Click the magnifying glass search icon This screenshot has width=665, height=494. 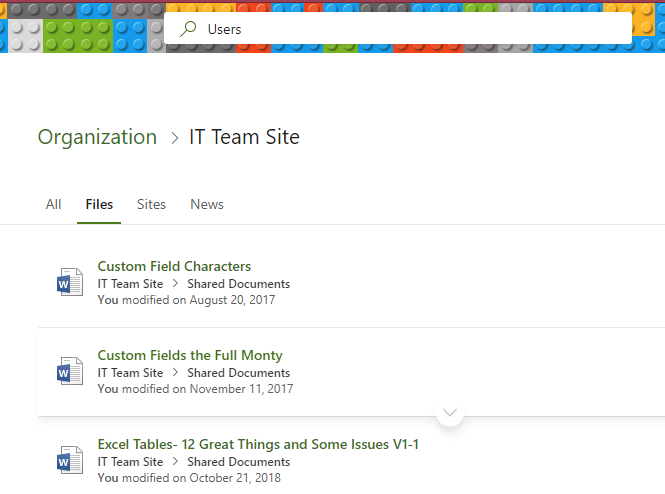click(188, 29)
